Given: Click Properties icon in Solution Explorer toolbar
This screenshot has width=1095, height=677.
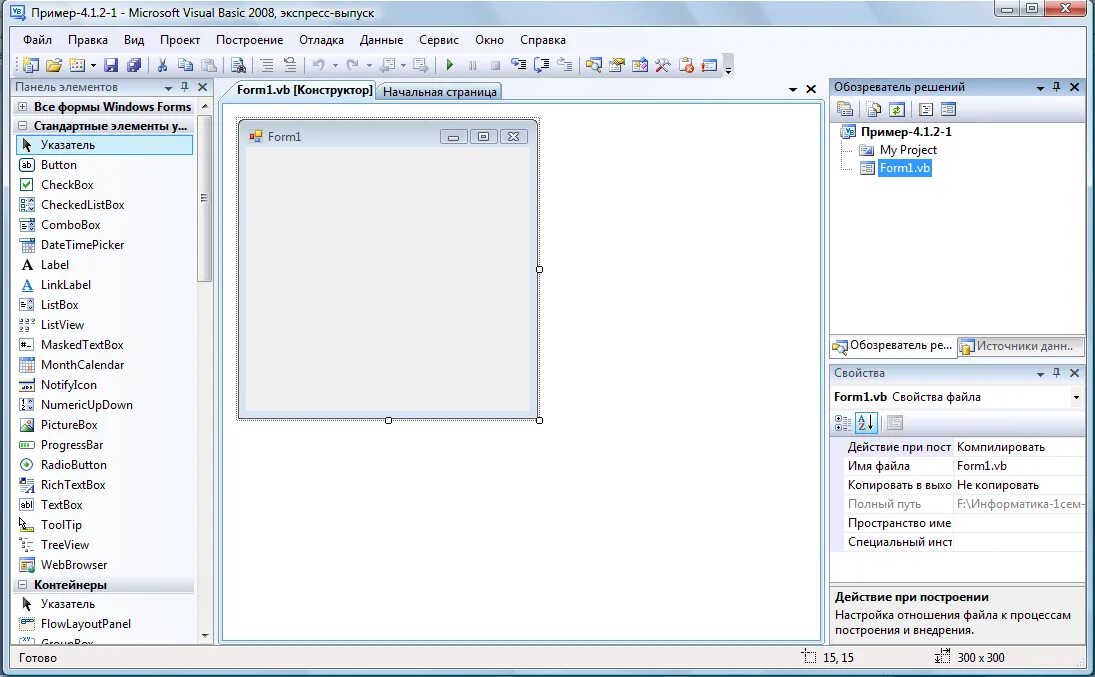Looking at the screenshot, I should click(x=845, y=109).
